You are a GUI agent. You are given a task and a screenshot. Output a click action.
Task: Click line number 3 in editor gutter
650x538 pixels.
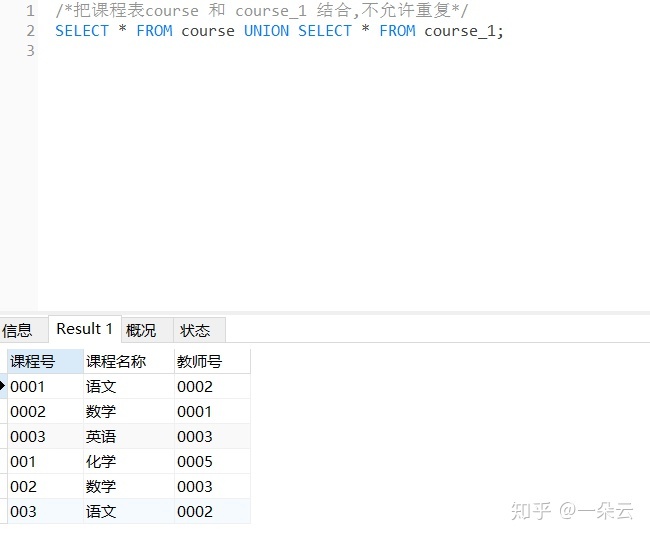[30, 51]
